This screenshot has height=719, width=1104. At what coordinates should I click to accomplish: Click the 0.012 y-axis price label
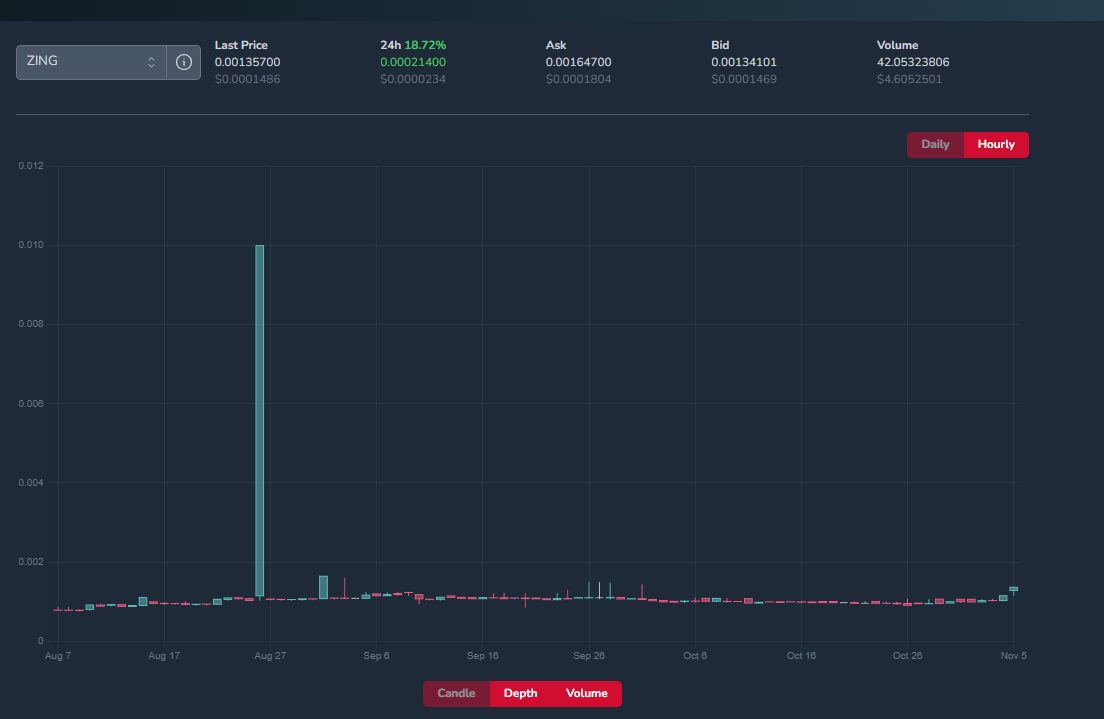click(31, 165)
